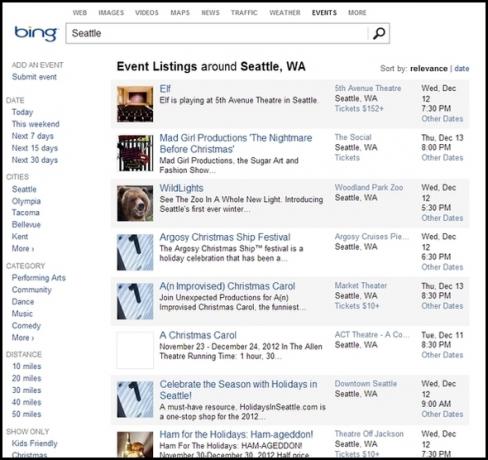Filter by Performing Arts category
This screenshot has height=460, width=488.
pyautogui.click(x=39, y=278)
